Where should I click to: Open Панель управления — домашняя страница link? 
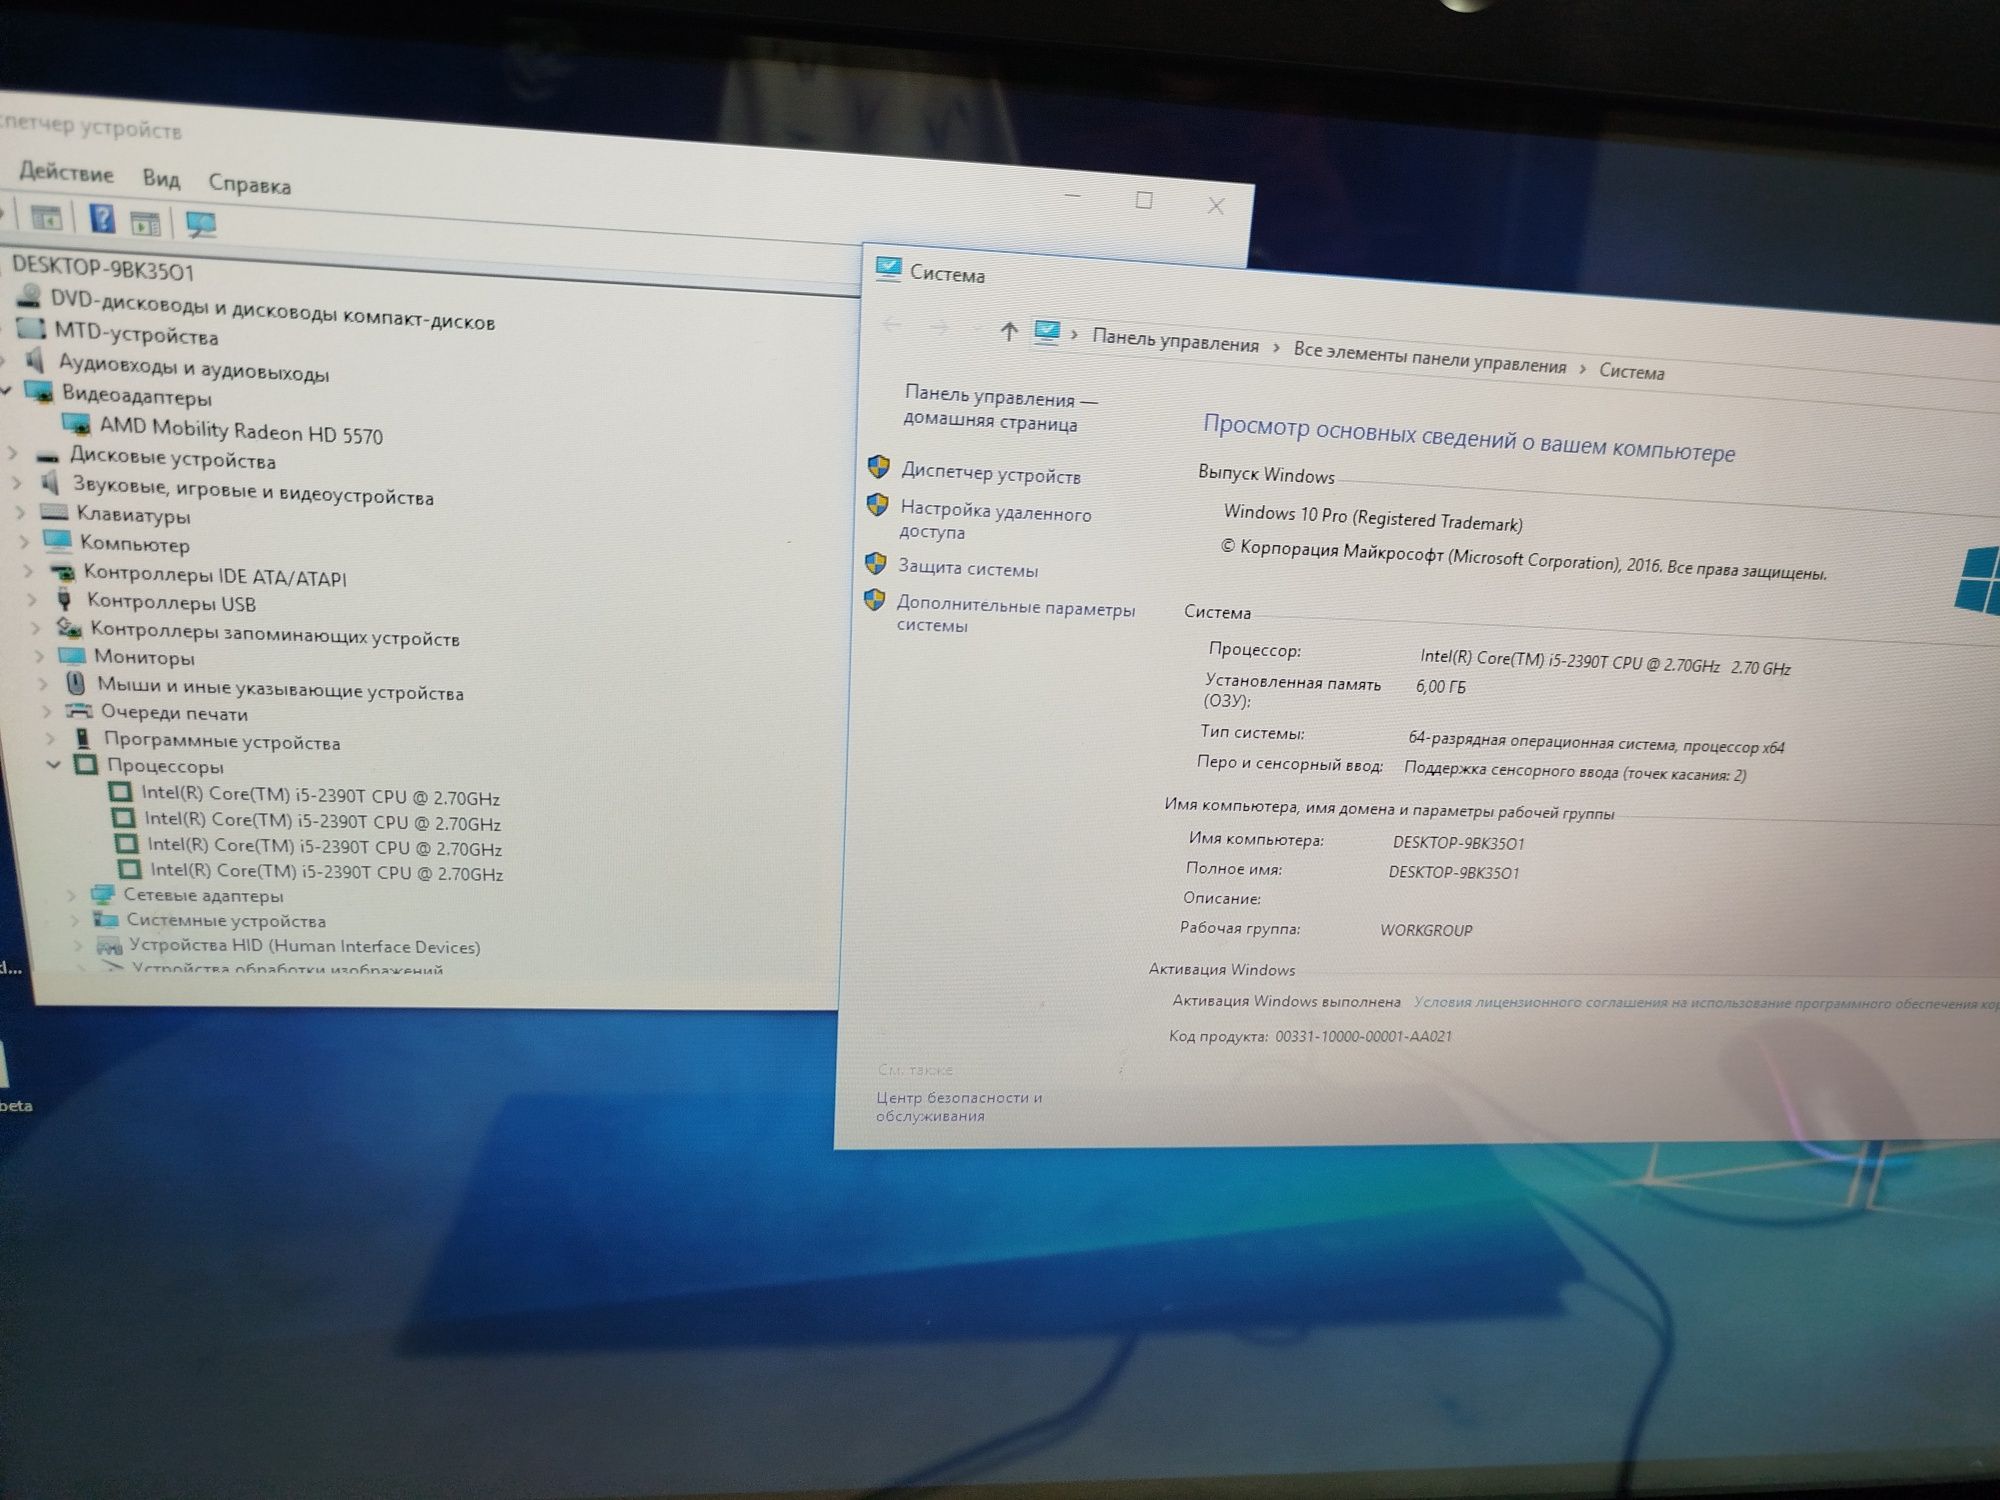(x=1000, y=410)
